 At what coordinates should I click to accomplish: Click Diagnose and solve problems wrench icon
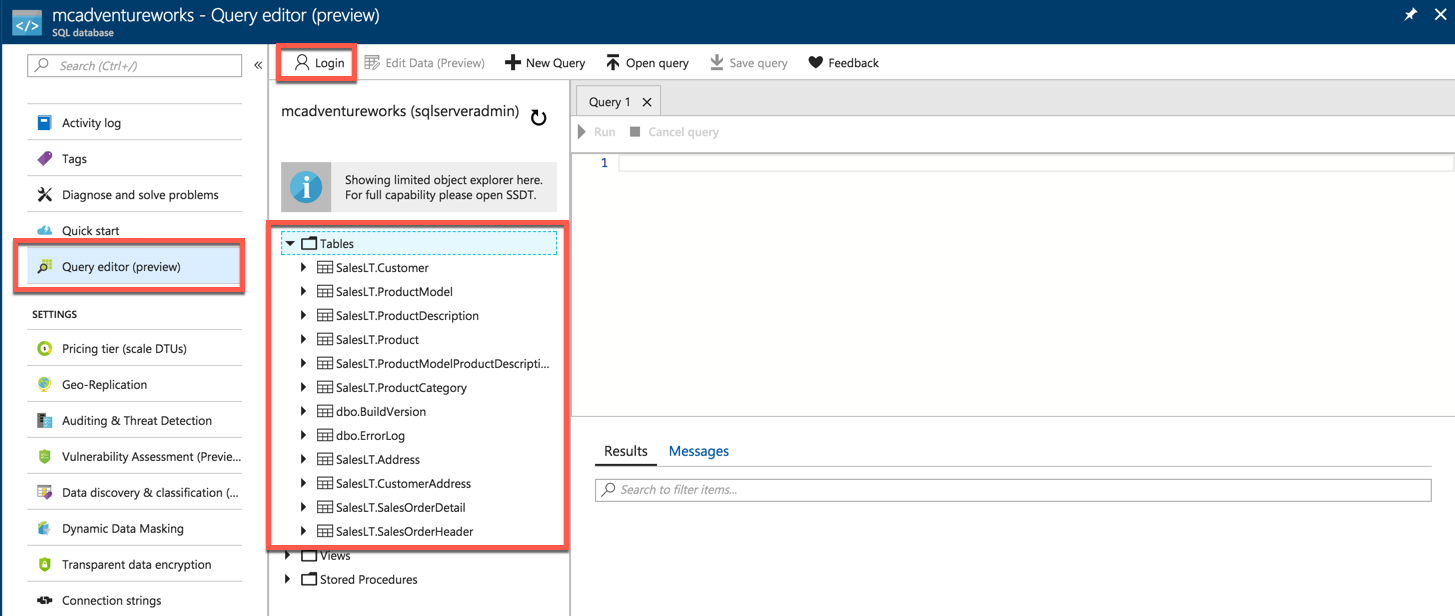(x=44, y=195)
